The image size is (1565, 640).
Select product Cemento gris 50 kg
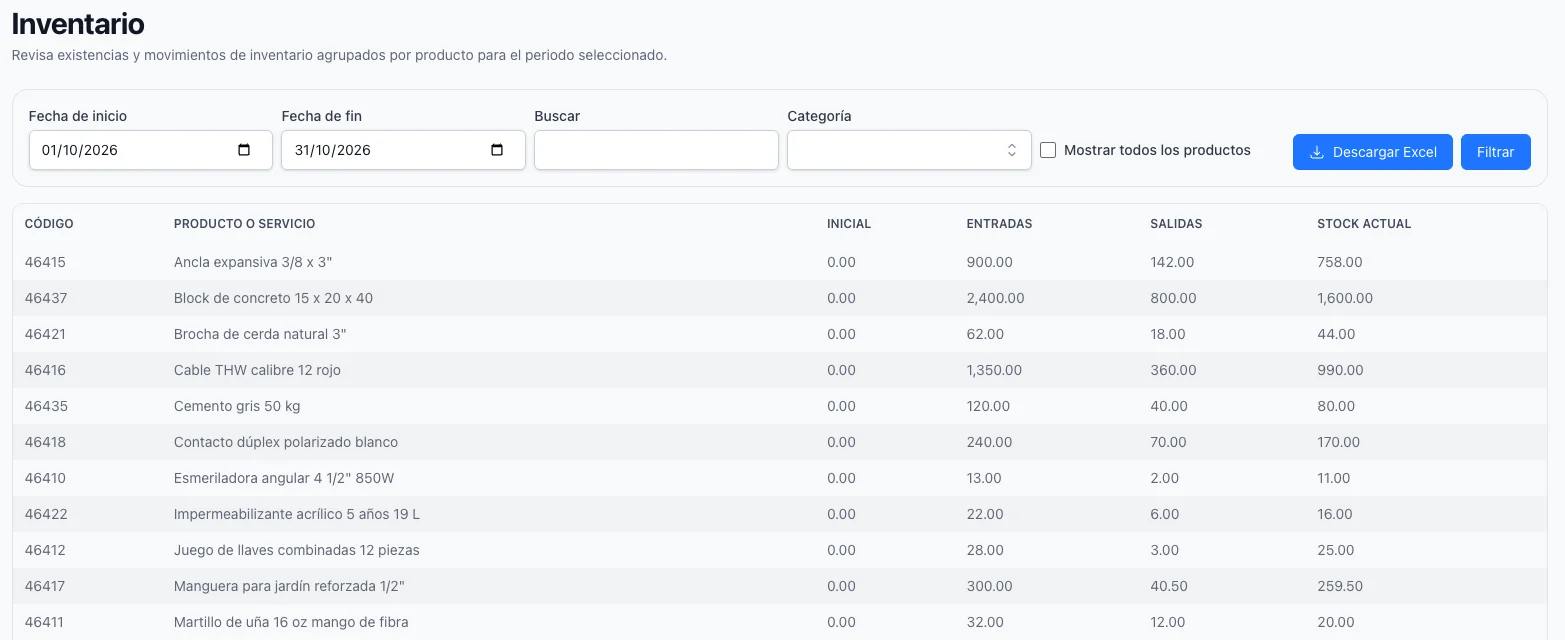[237, 406]
